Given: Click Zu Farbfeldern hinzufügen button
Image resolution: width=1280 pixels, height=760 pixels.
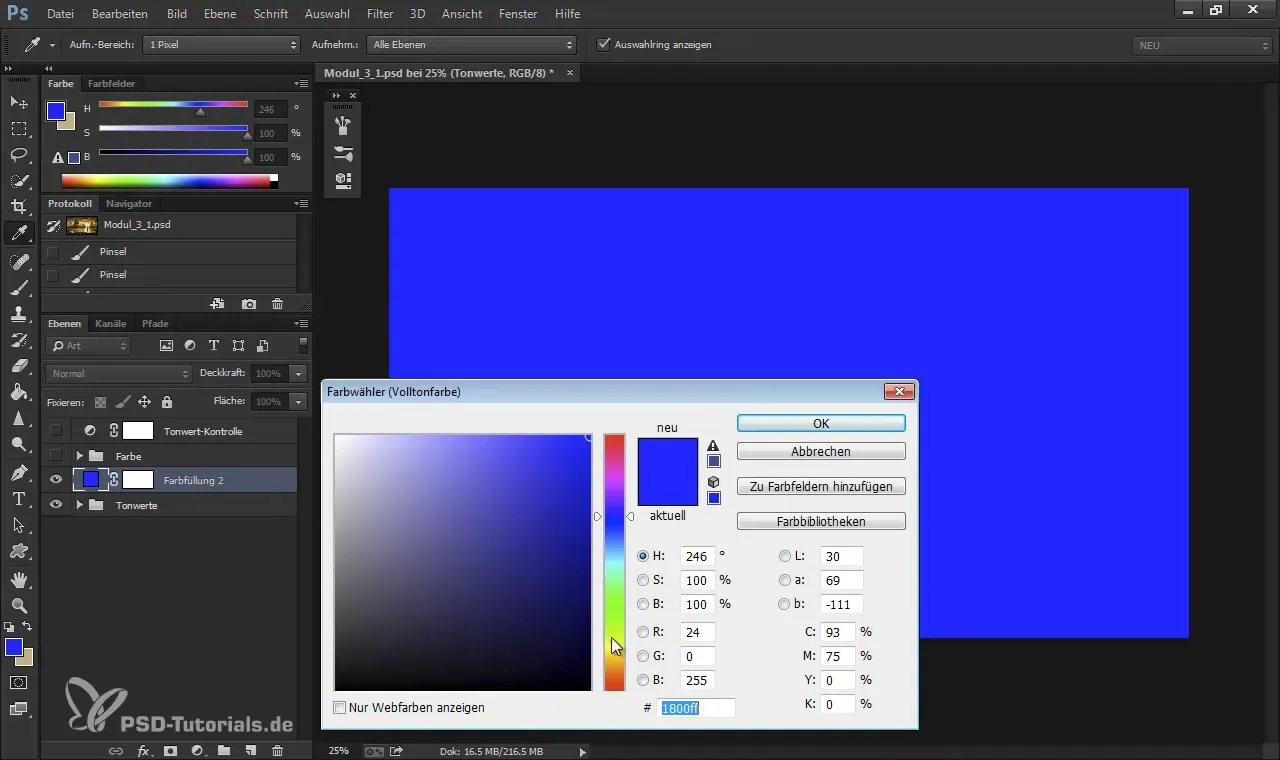Looking at the screenshot, I should click(x=821, y=486).
